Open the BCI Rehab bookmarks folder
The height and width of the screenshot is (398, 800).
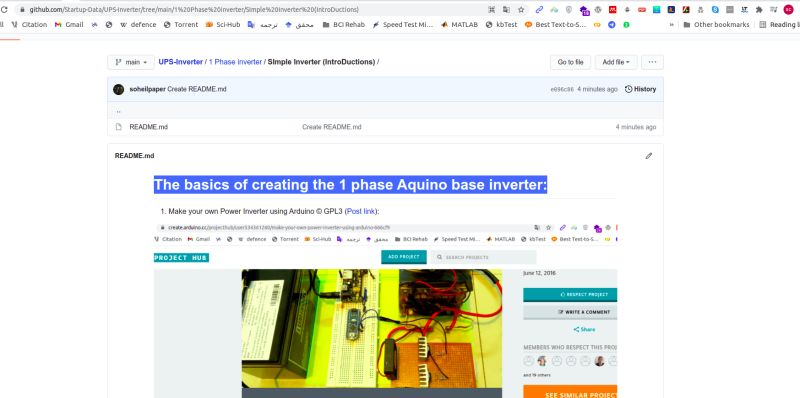[344, 24]
